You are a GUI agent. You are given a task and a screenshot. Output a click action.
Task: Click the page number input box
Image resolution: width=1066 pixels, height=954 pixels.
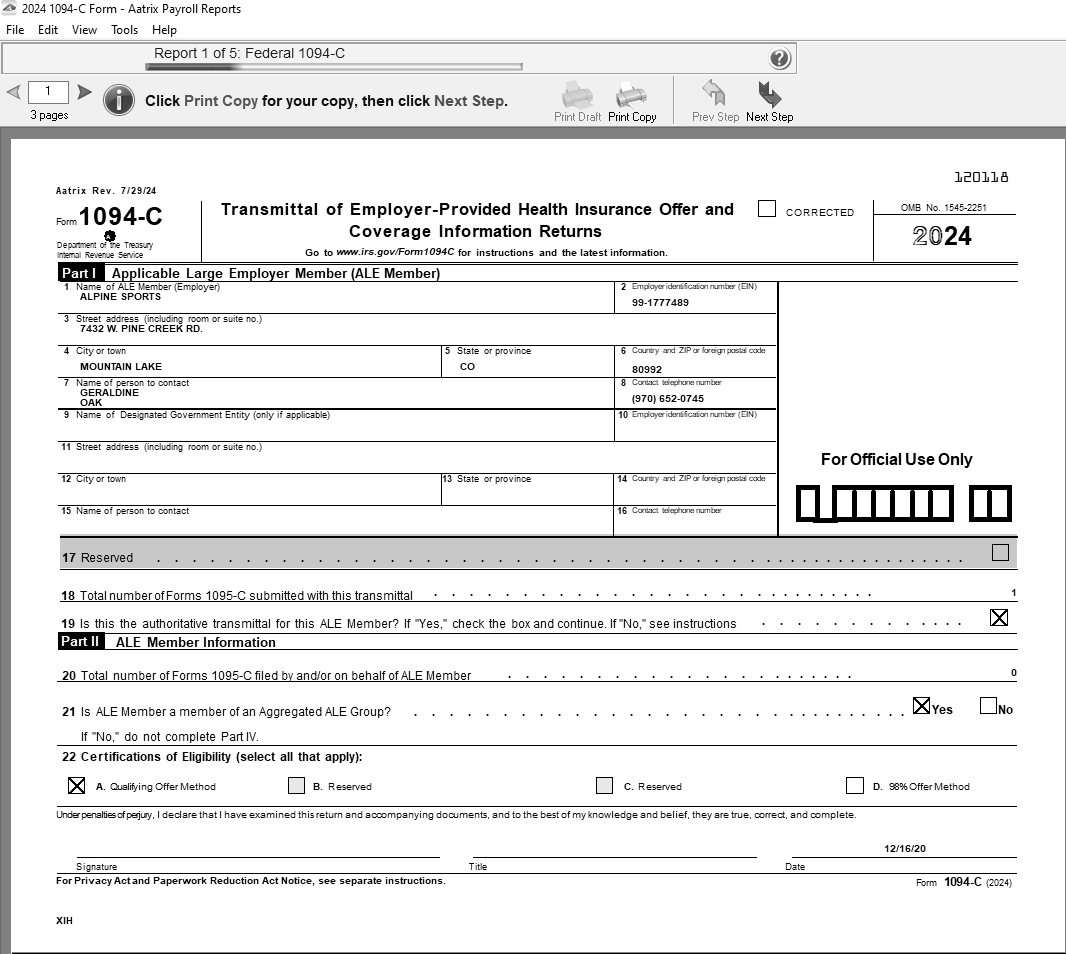pos(48,91)
